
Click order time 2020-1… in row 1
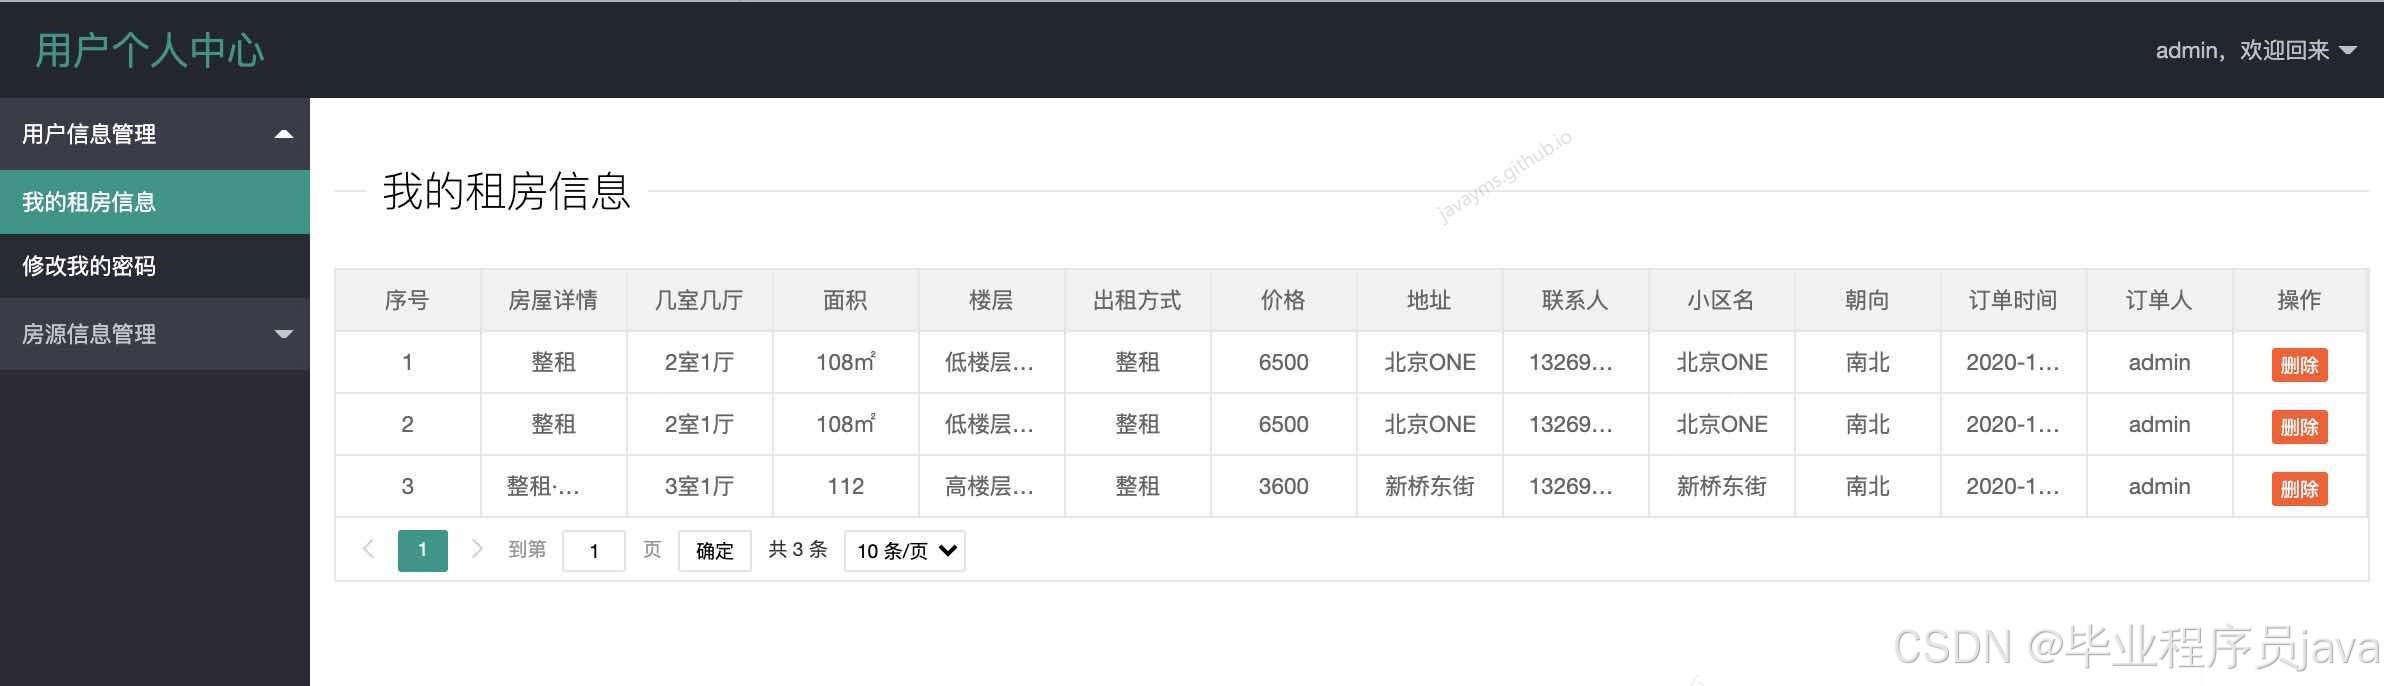(x=2013, y=362)
